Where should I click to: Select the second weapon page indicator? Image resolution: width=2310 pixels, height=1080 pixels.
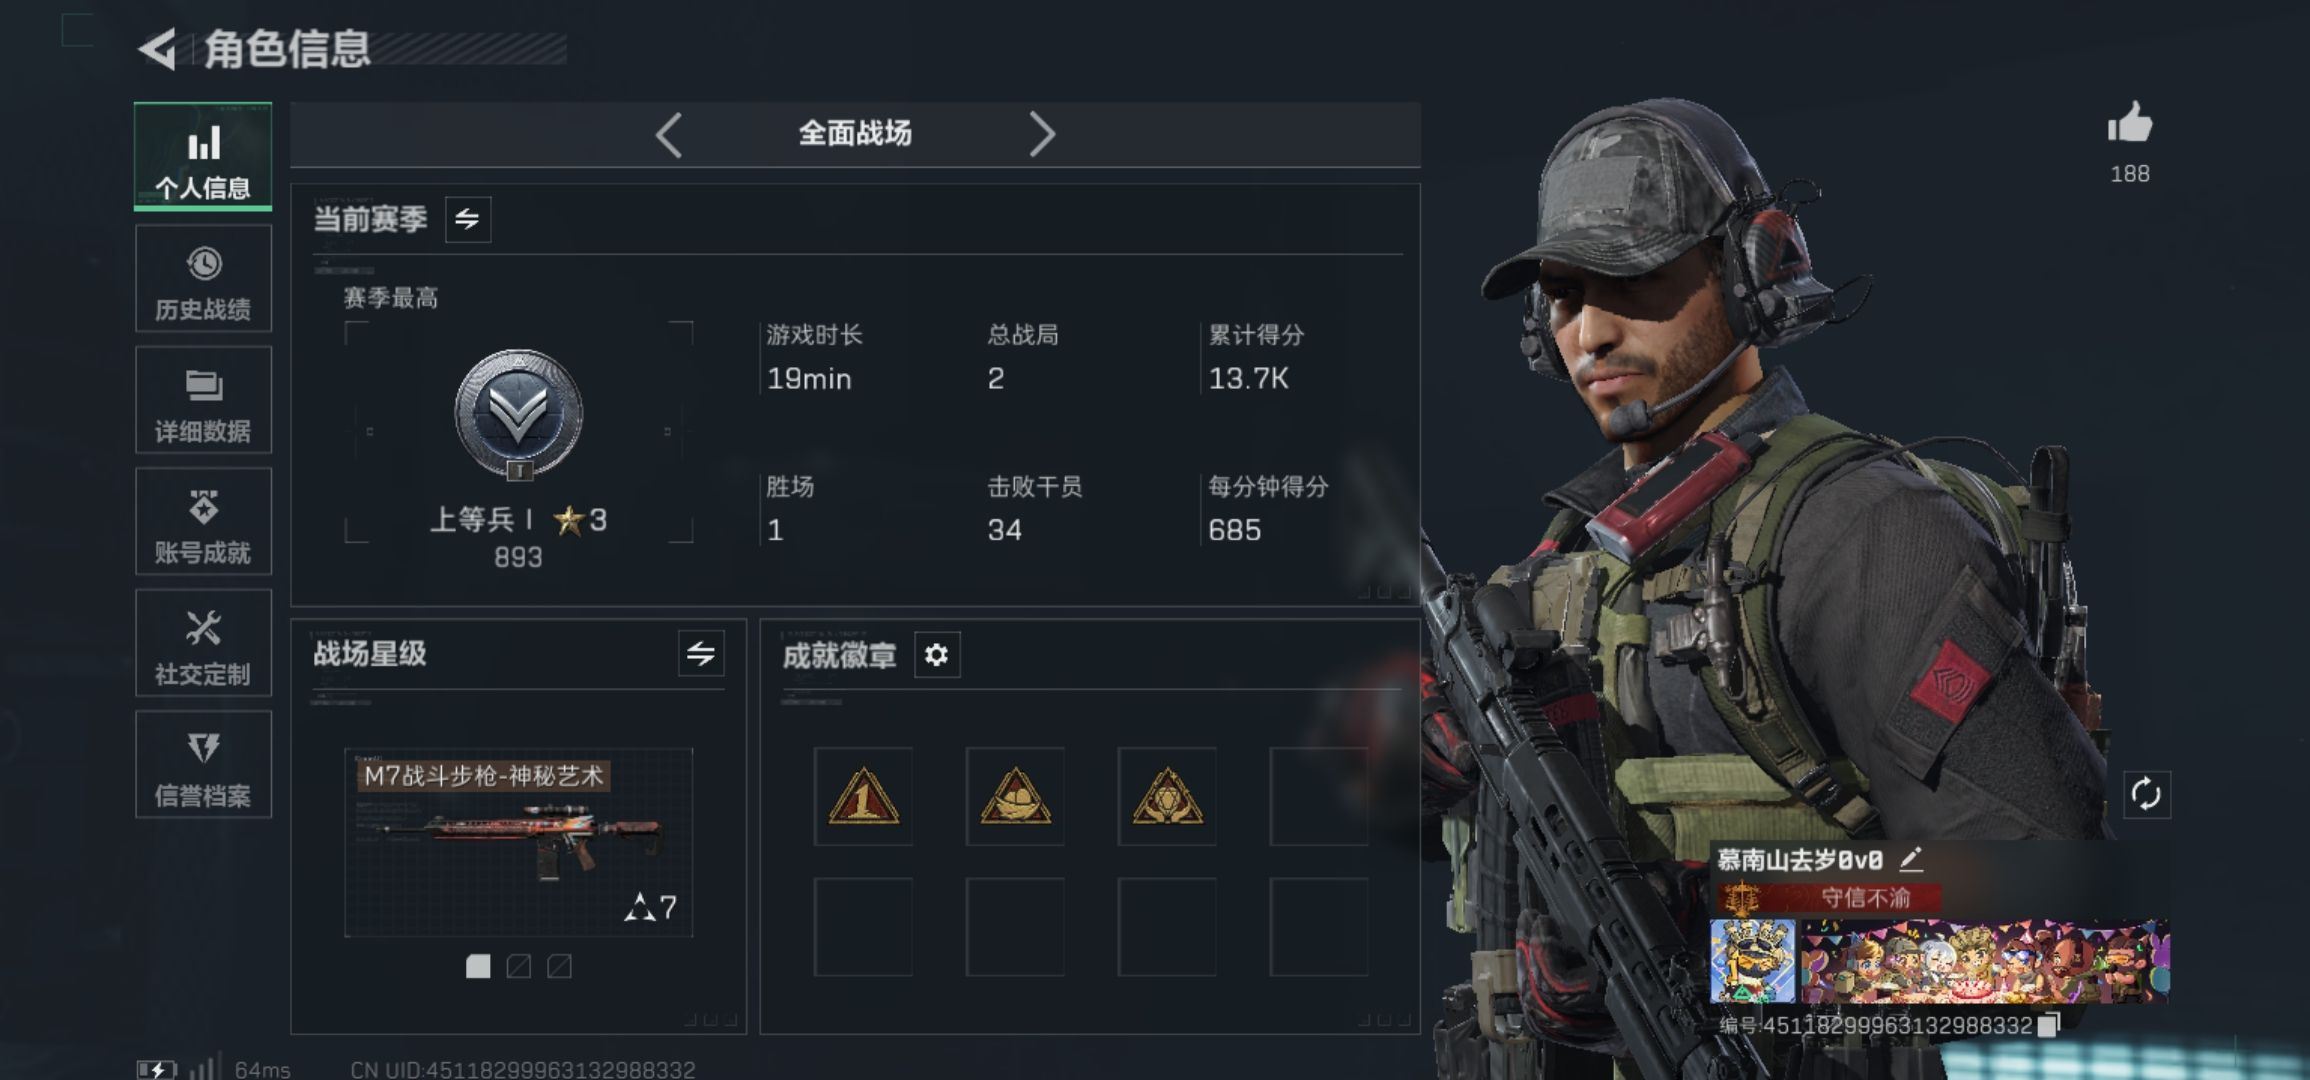518,966
